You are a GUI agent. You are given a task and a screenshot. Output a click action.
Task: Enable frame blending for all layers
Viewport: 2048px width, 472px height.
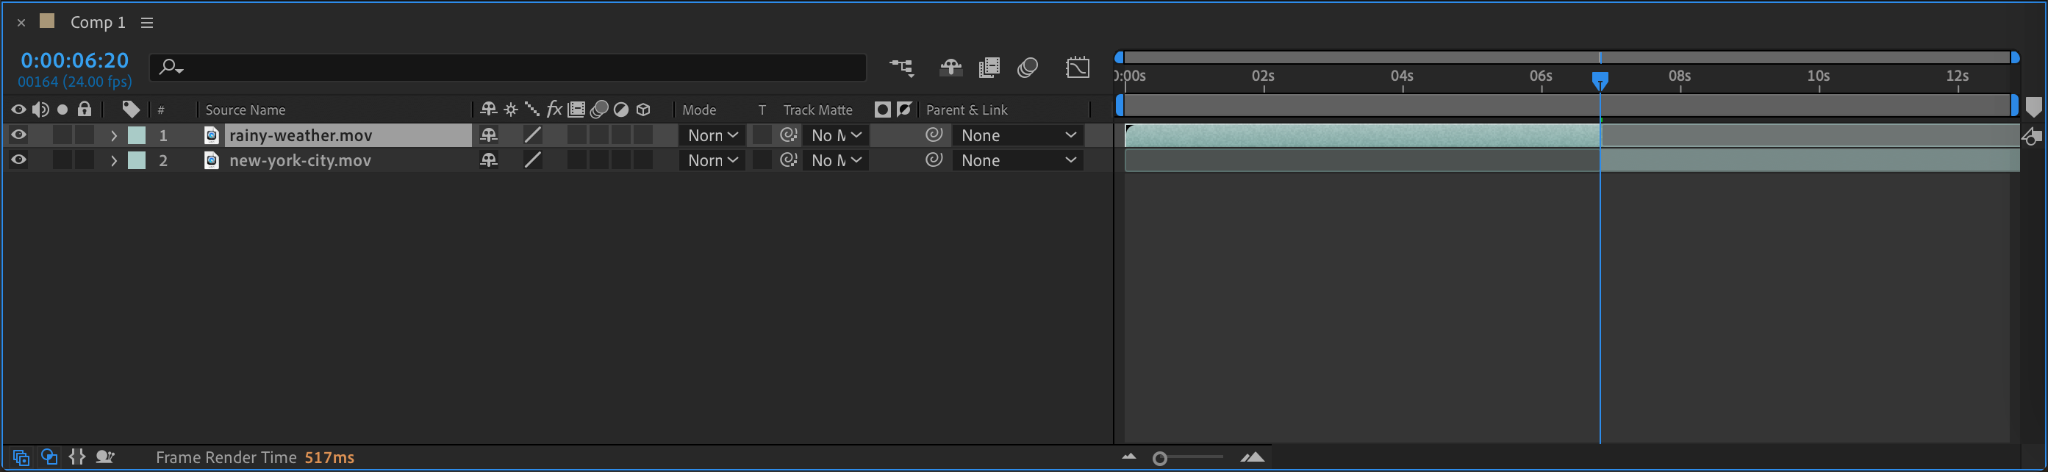tap(989, 67)
